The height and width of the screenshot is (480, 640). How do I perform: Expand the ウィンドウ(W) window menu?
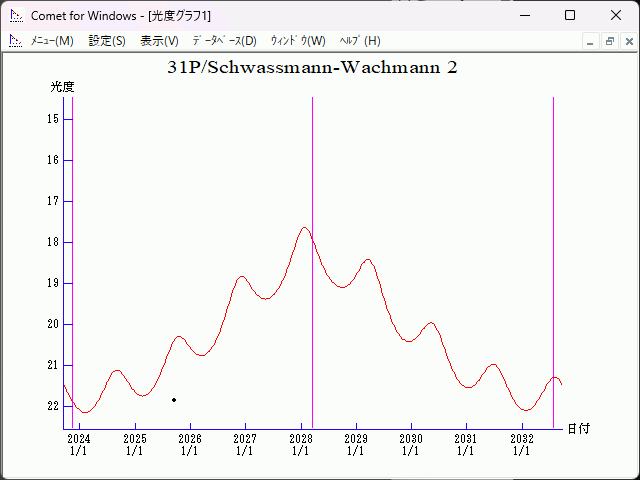298,41
